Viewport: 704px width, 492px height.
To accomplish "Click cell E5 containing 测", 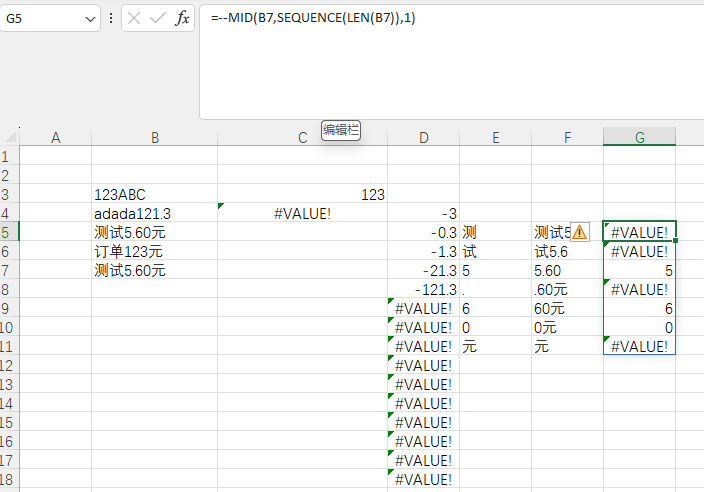I will point(495,232).
